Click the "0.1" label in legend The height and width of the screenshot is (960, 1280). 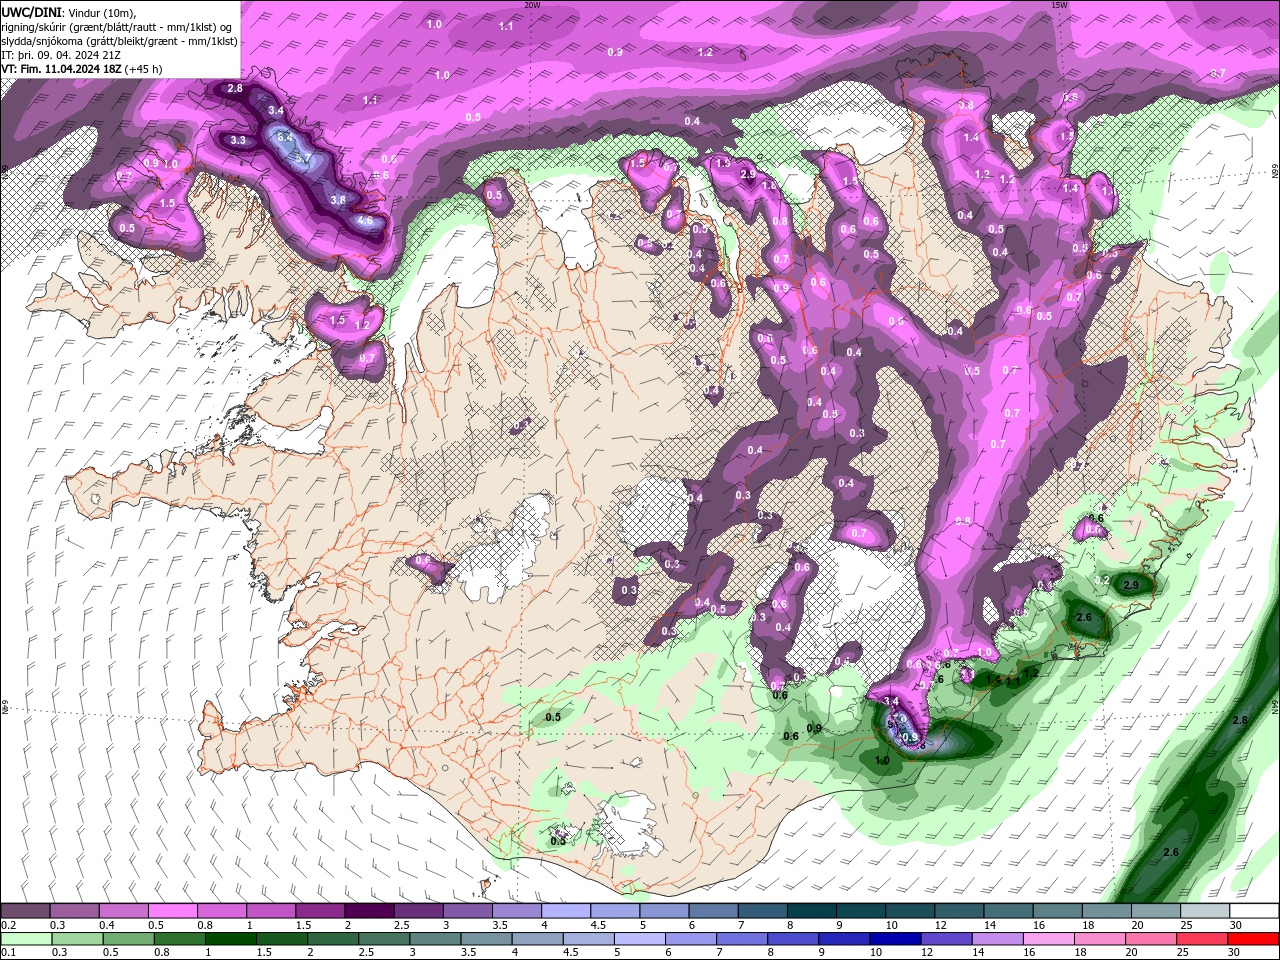9,952
